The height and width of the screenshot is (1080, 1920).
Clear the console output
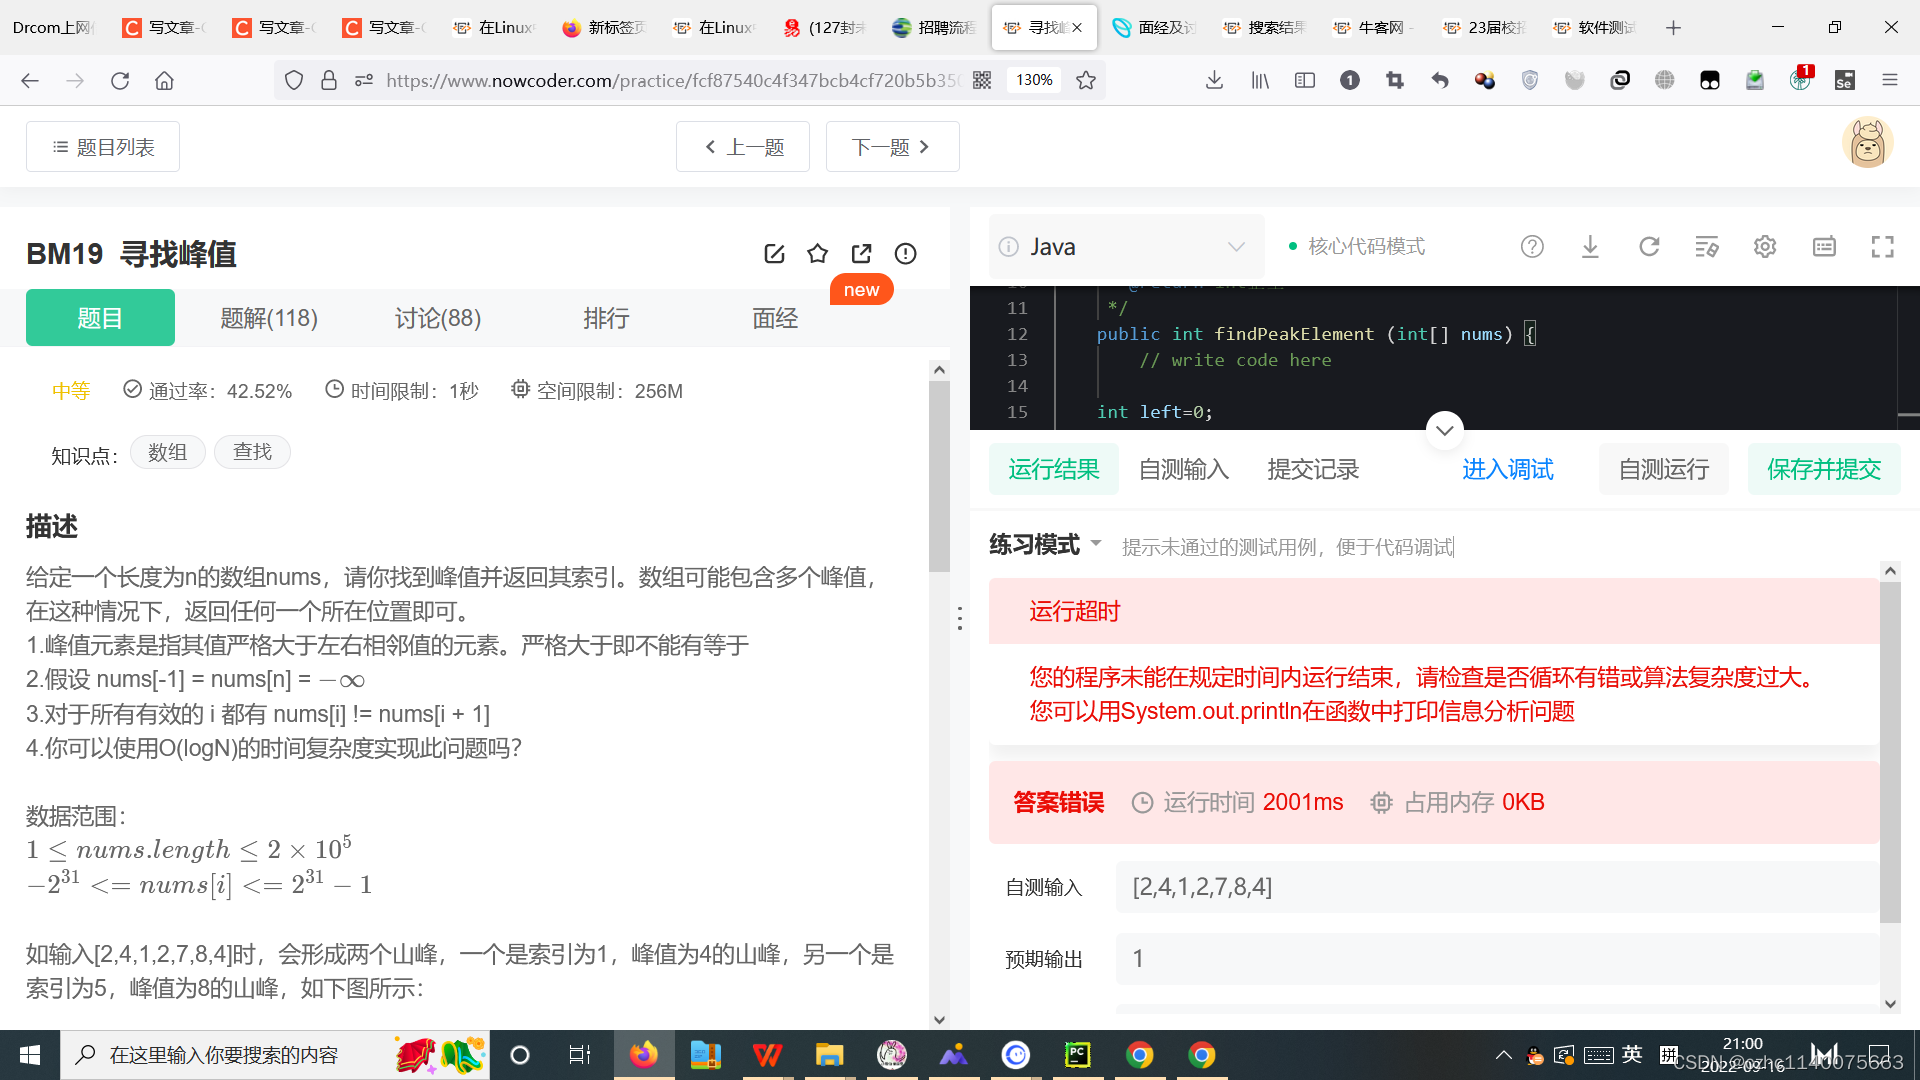tap(1707, 246)
